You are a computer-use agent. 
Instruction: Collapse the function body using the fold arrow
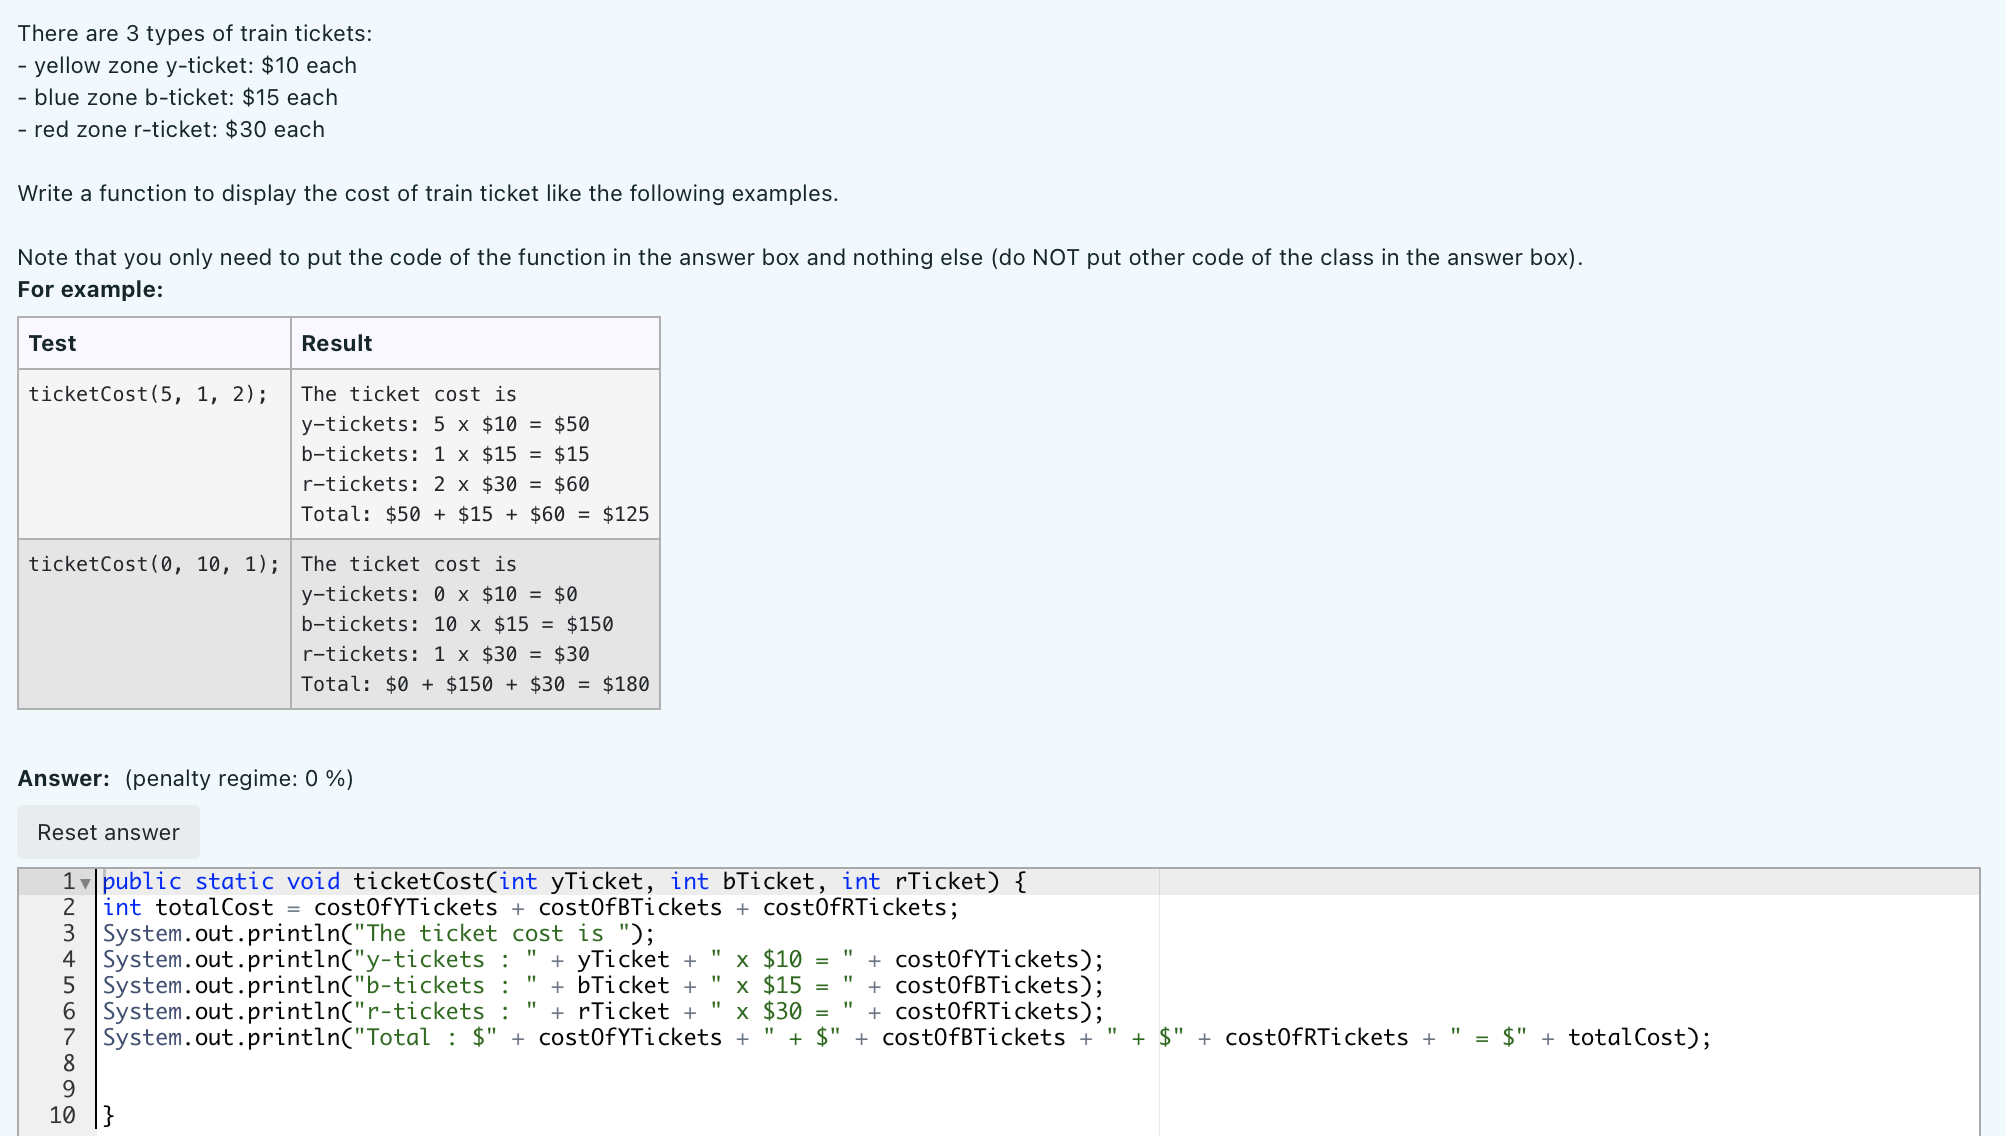(x=84, y=881)
